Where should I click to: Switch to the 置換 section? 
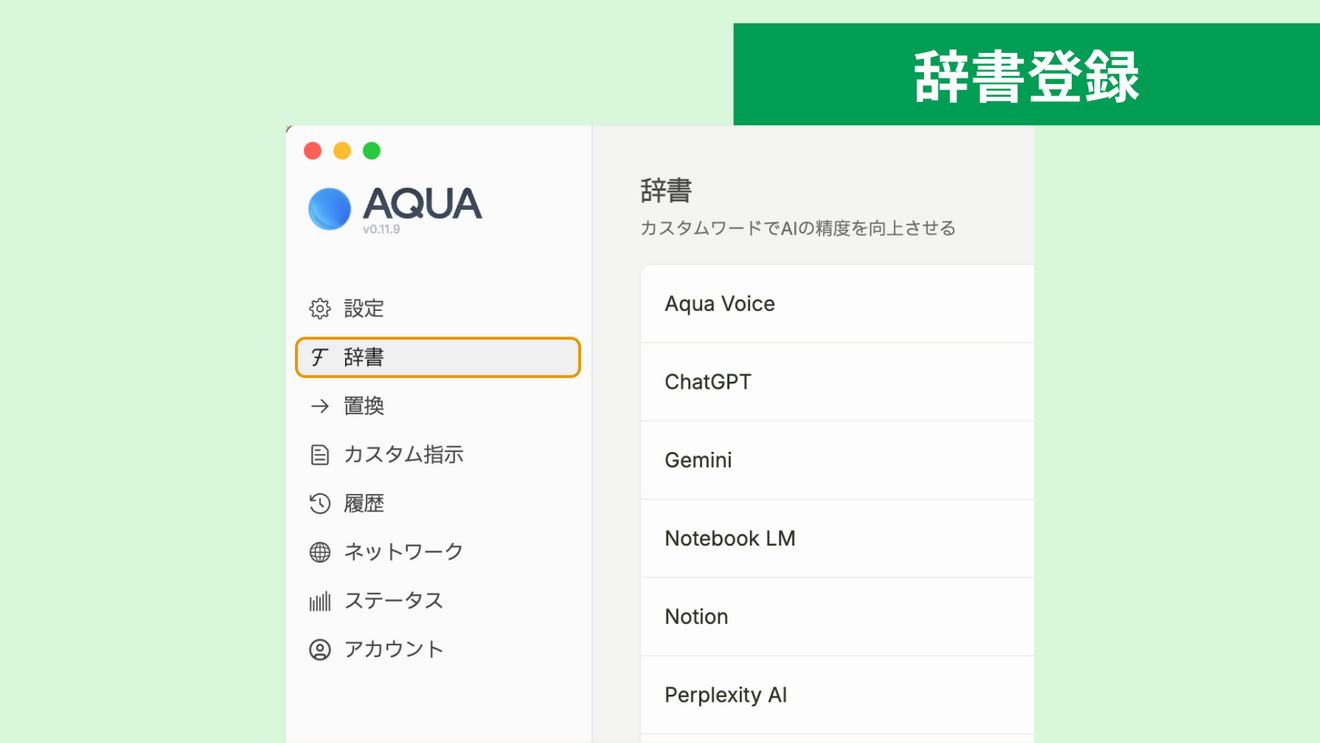coord(364,406)
